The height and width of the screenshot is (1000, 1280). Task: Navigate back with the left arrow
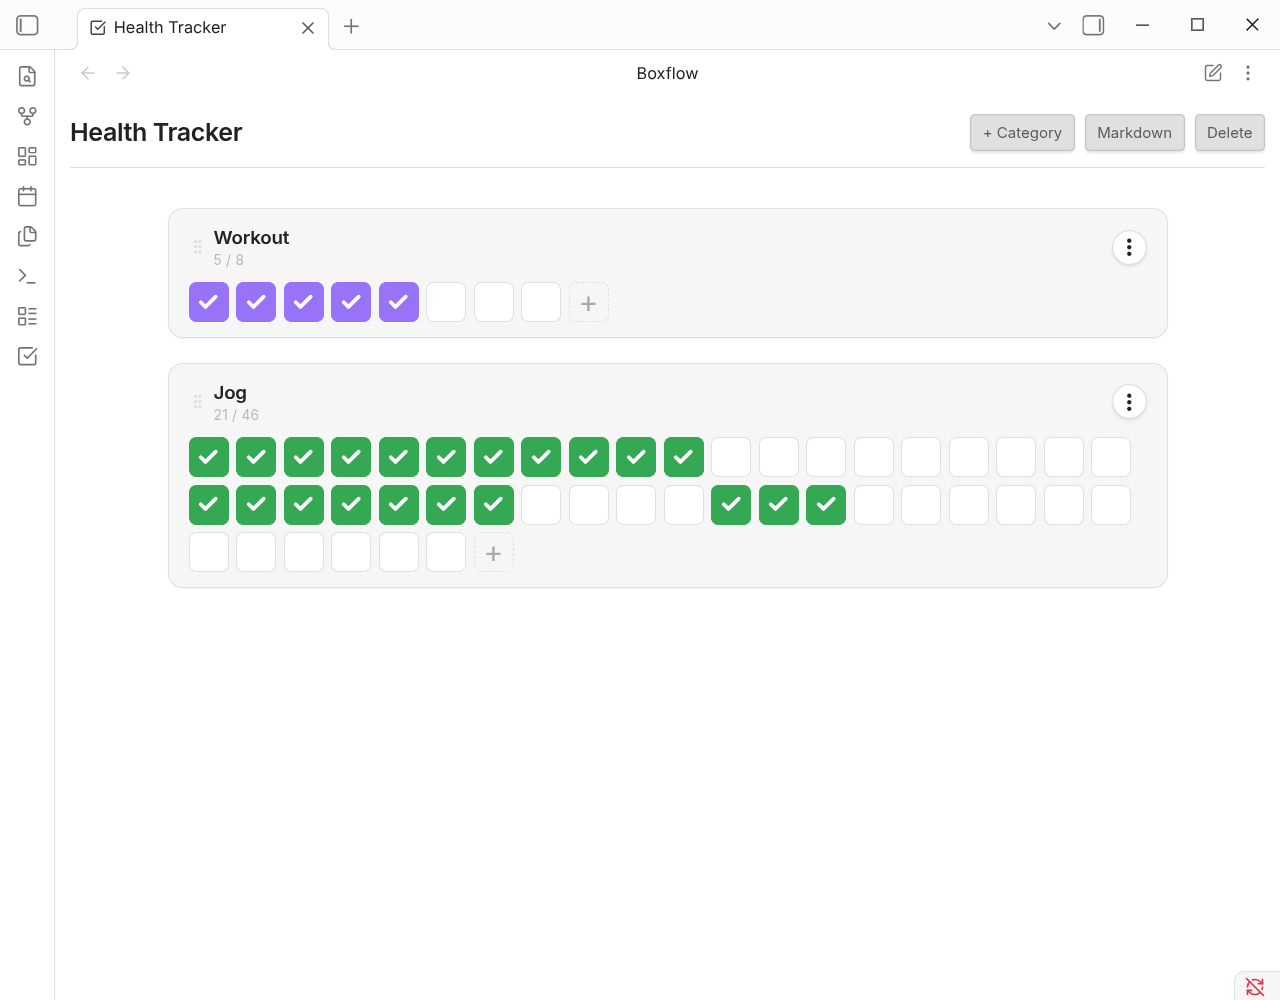[x=88, y=73]
